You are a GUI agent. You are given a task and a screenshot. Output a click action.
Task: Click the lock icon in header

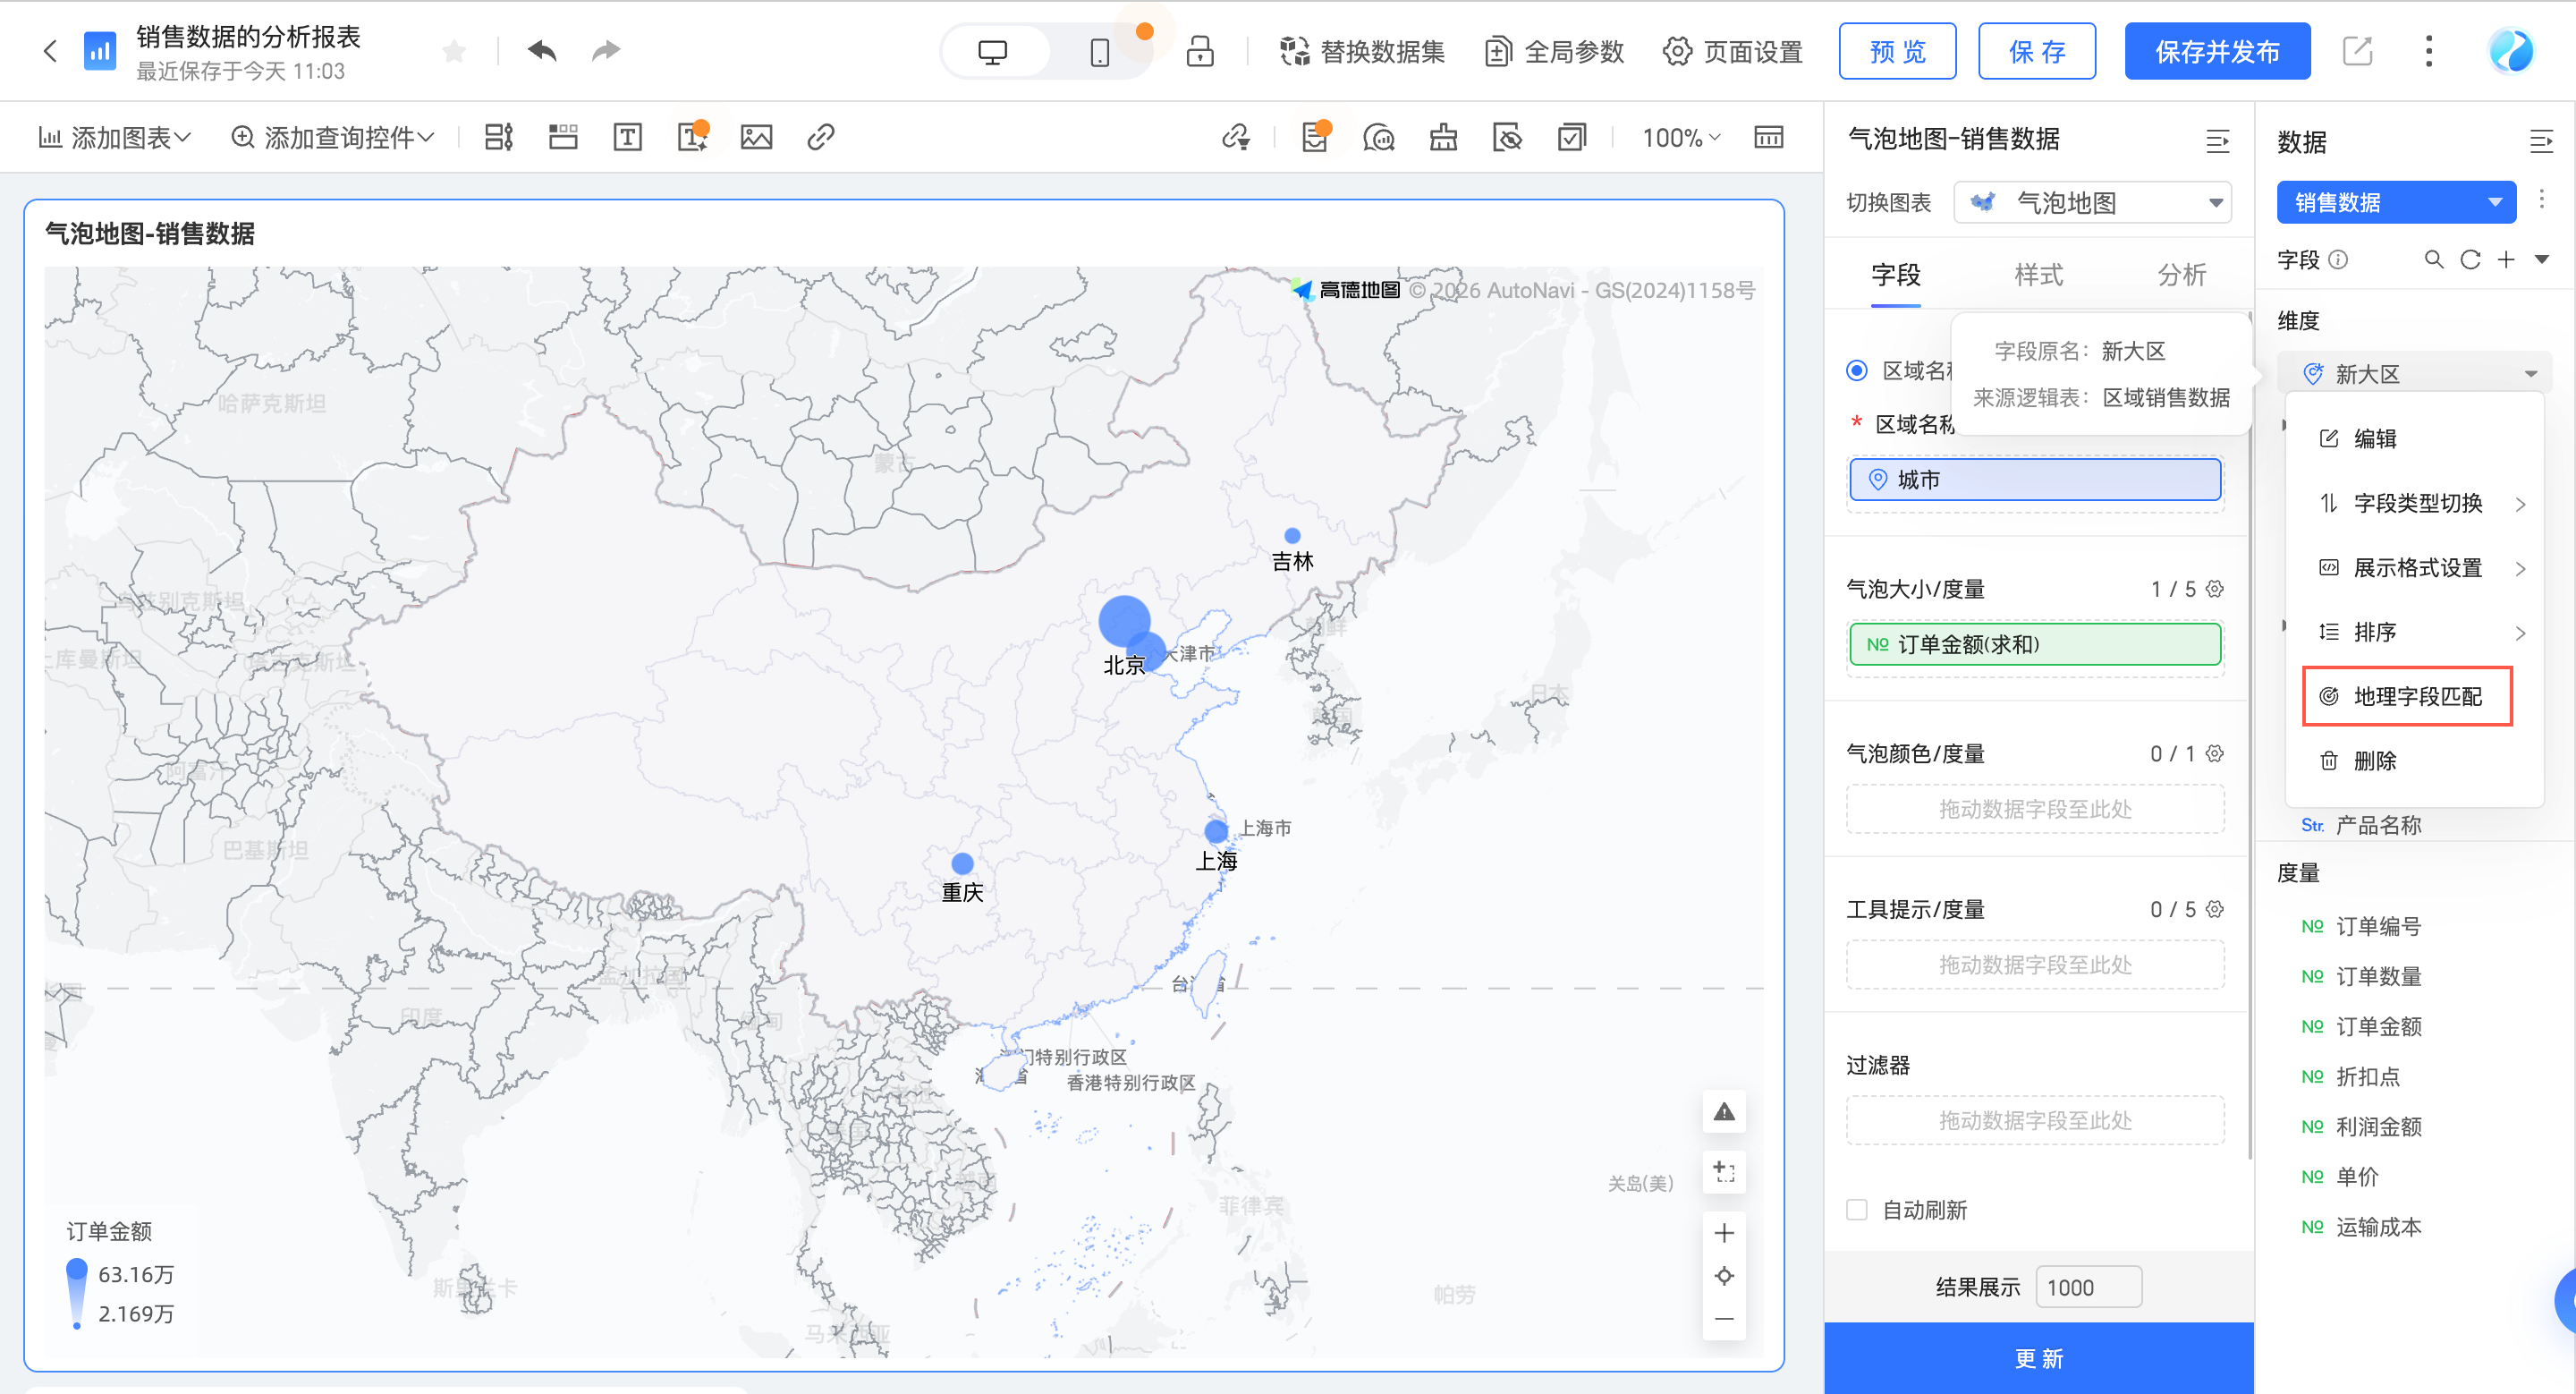point(1199,51)
